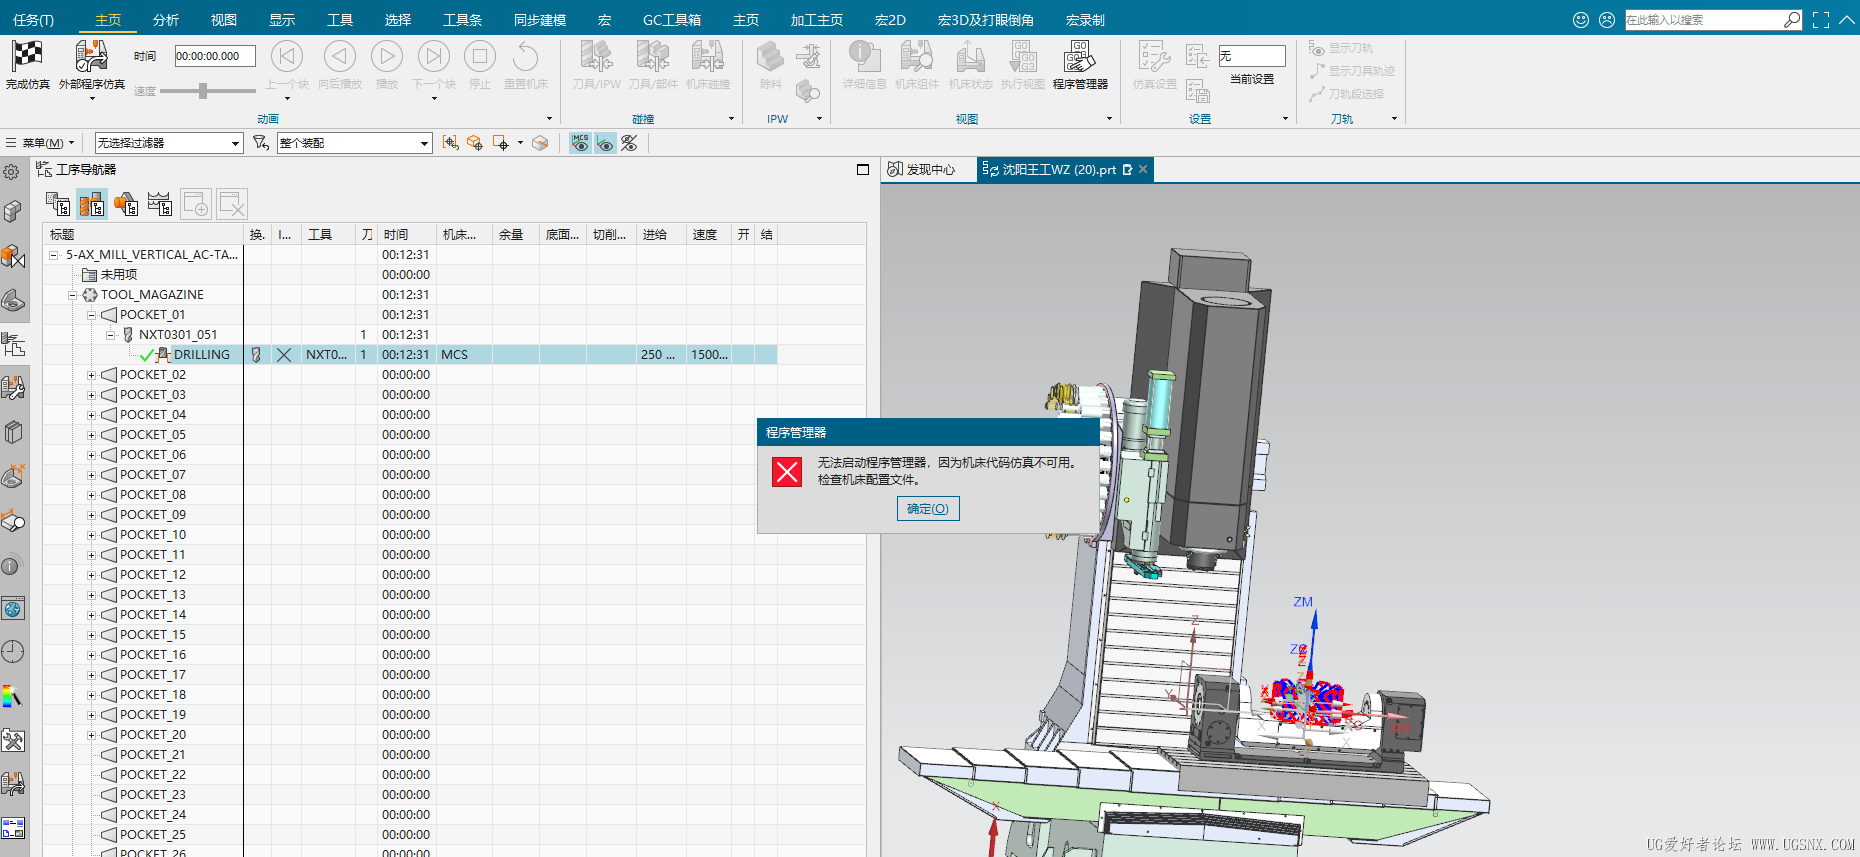Open the 分析 ribbon tab
Image resolution: width=1860 pixels, height=857 pixels.
pos(166,20)
